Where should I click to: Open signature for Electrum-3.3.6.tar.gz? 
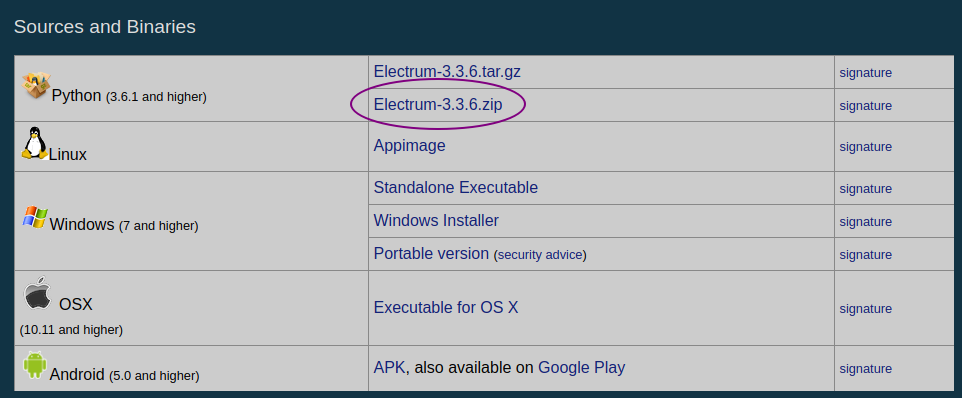pyautogui.click(x=865, y=73)
